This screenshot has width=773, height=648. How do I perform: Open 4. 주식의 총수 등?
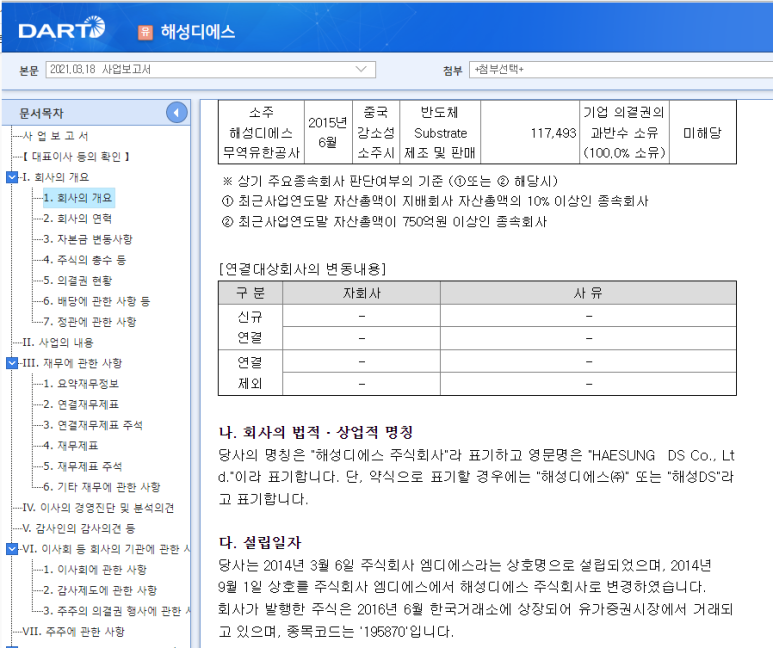tap(85, 260)
